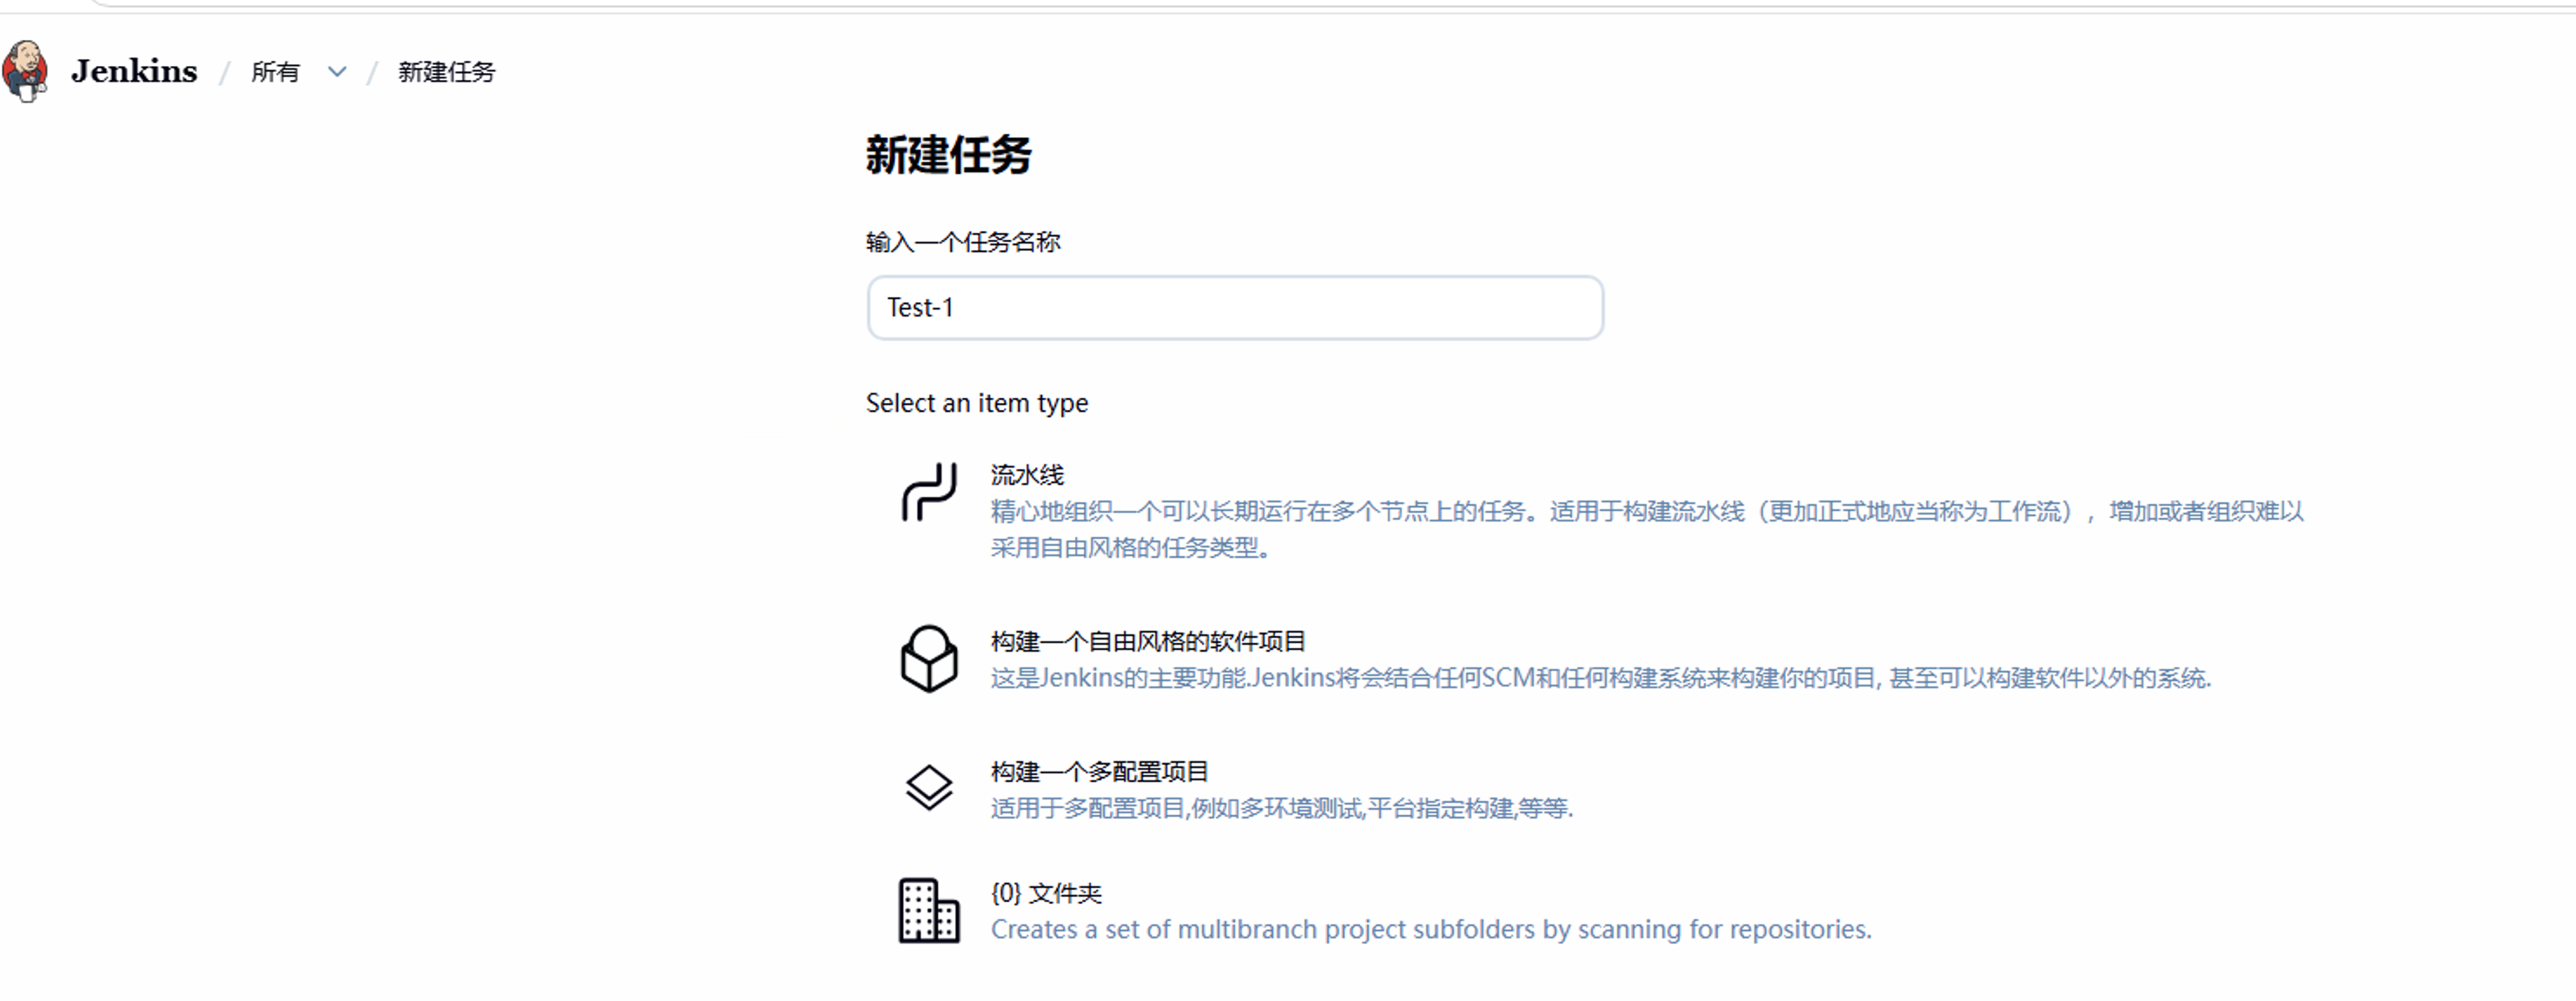Click the Jenkins butler logo icon

(x=26, y=71)
